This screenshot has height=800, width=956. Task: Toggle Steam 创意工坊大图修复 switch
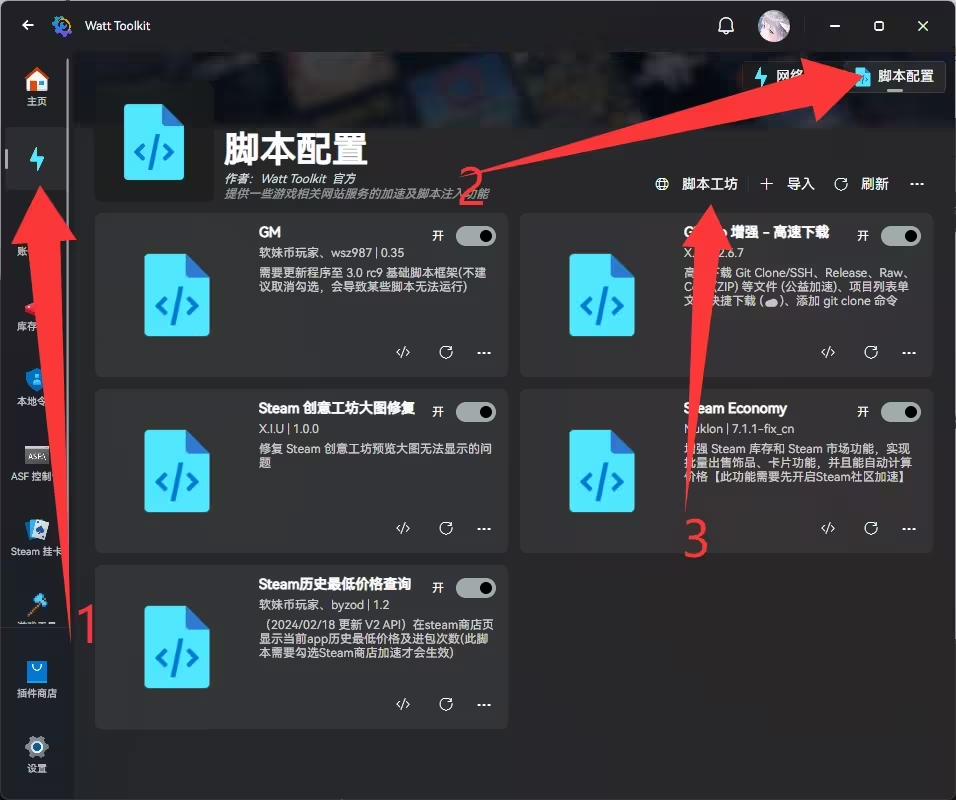tap(476, 412)
